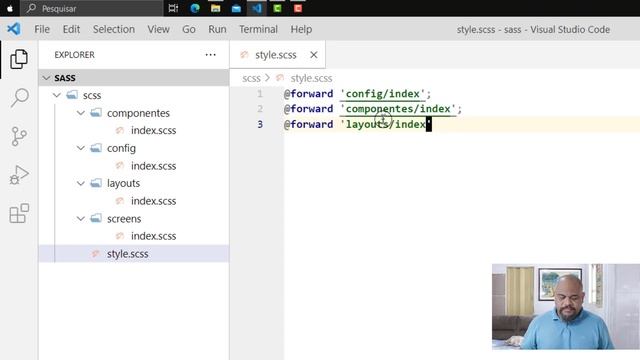The height and width of the screenshot is (360, 640).
Task: Select the layouts folder name
Action: 123,183
